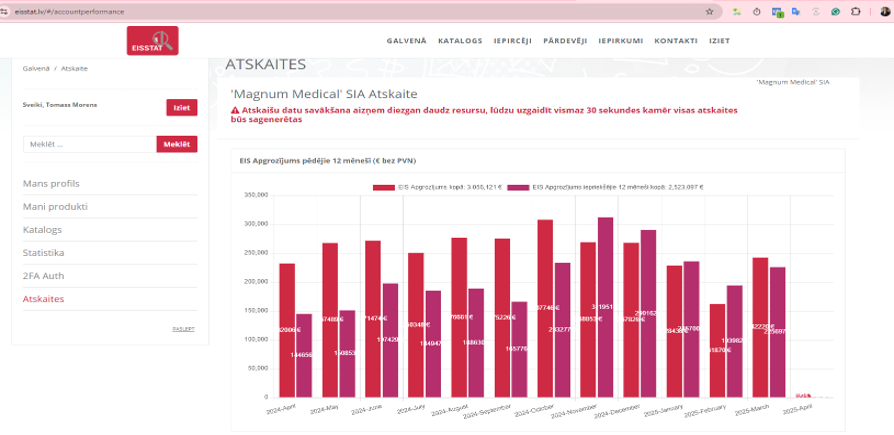Go to IEPIRCĒJI in the top navigation
Viewport: 894px width, 435px height.
[513, 41]
